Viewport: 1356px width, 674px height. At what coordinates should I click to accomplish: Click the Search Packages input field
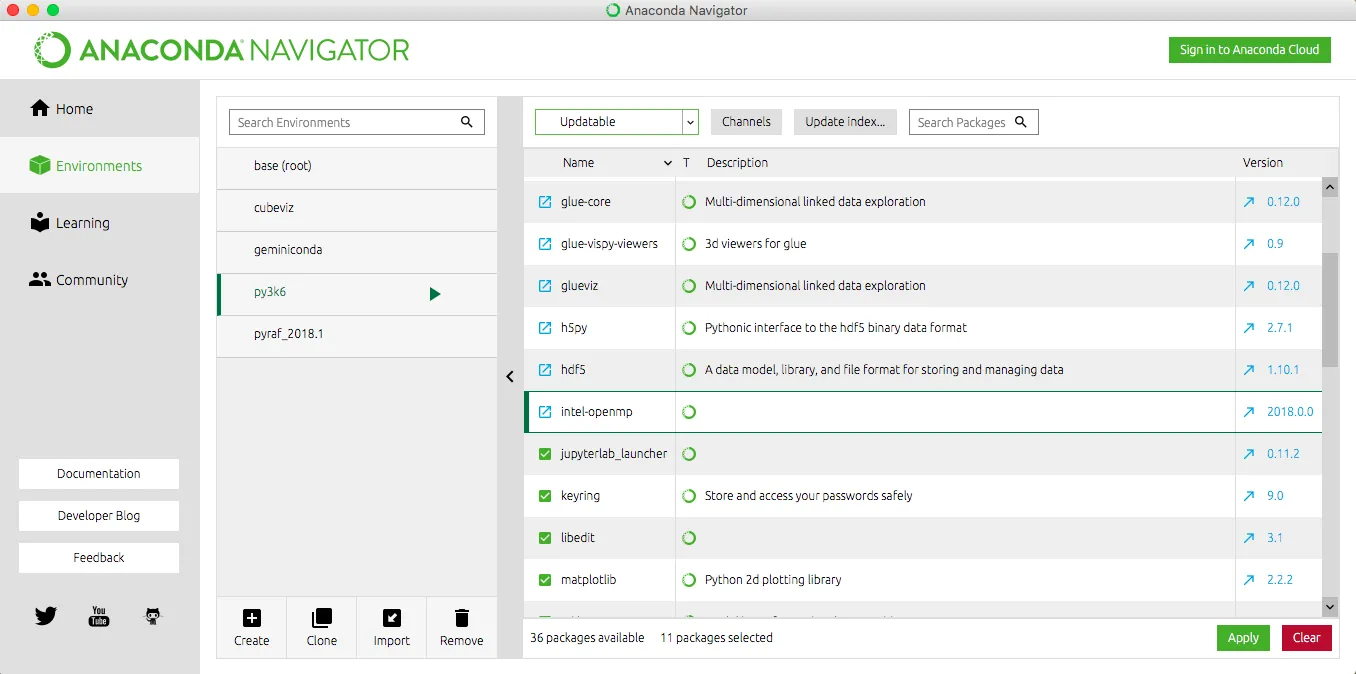(974, 122)
